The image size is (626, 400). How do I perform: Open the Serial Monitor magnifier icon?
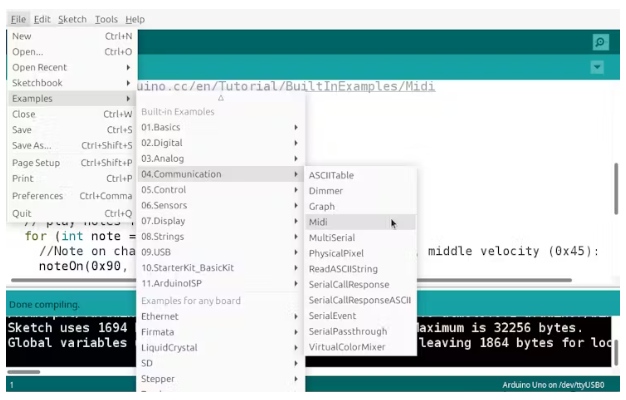(599, 42)
